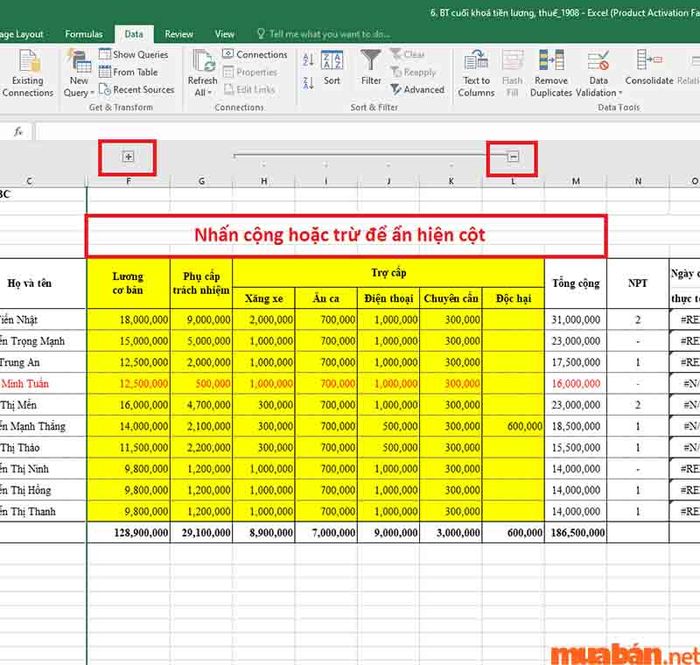
Task: Switch to the Review tab
Action: [x=179, y=34]
